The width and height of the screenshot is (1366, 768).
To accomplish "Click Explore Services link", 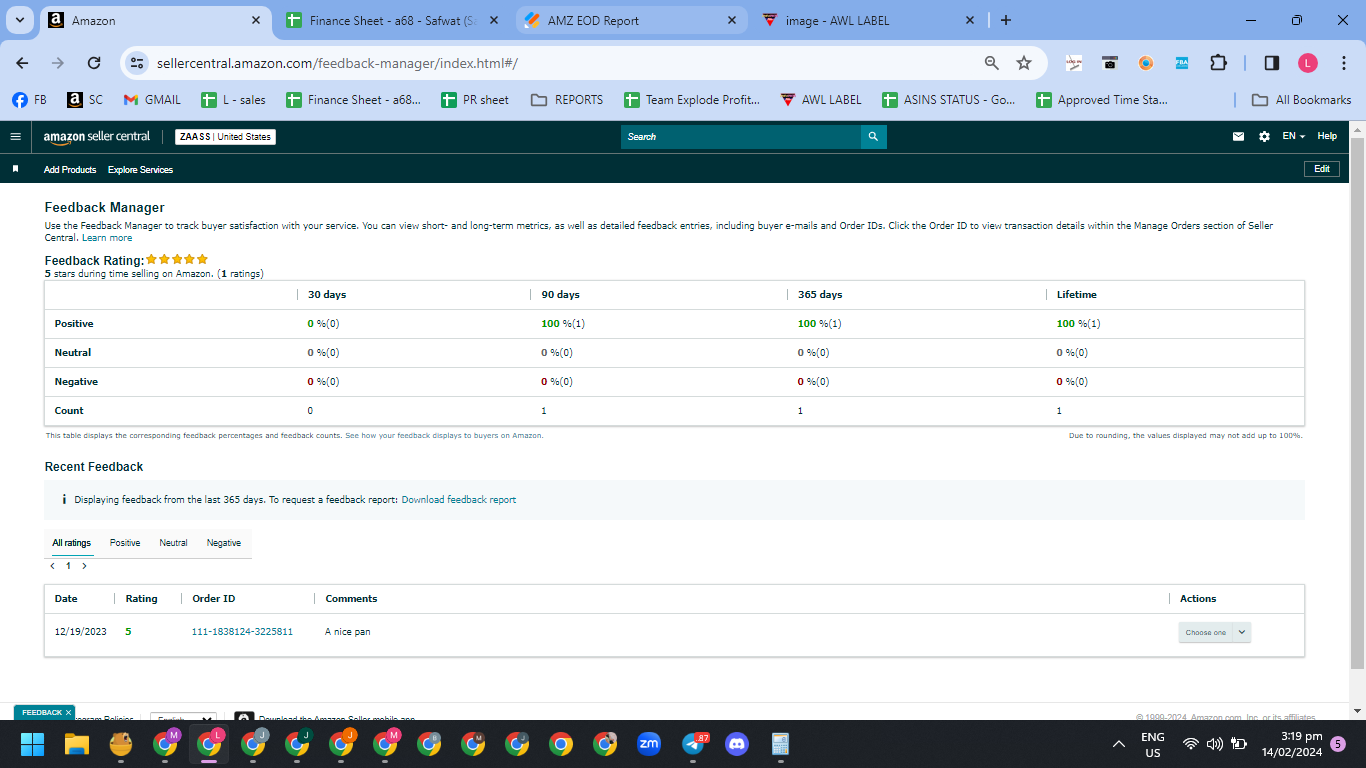I will click(x=140, y=170).
